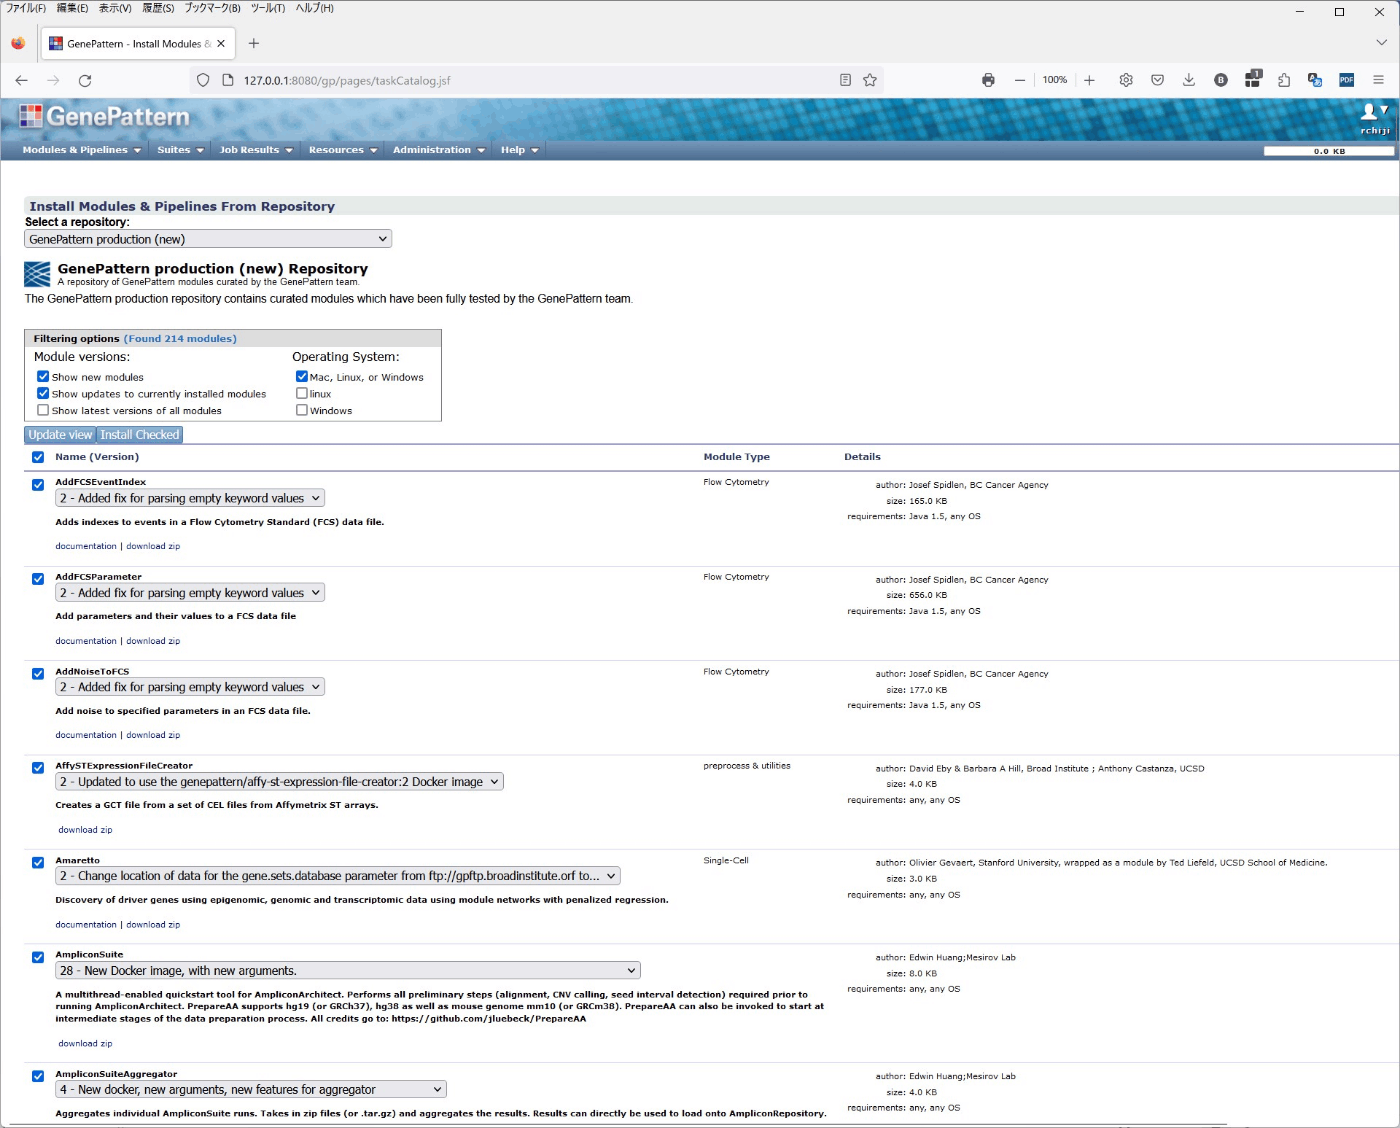The height and width of the screenshot is (1128, 1400).
Task: Enable Show latest versions of all modules
Action: (x=43, y=410)
